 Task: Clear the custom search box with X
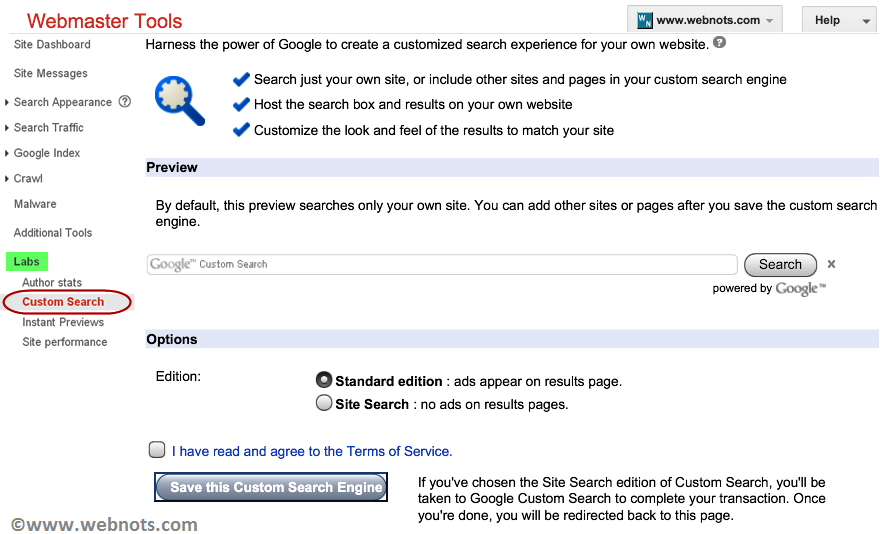tap(831, 264)
